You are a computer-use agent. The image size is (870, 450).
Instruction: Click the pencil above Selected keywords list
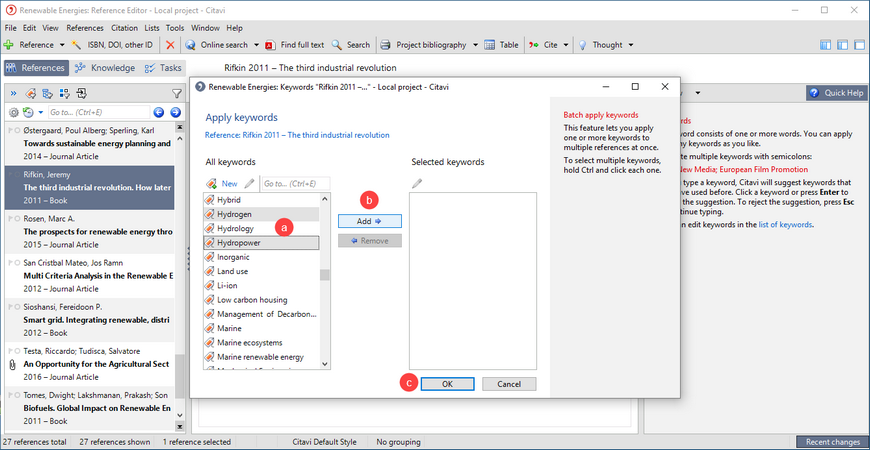[417, 184]
